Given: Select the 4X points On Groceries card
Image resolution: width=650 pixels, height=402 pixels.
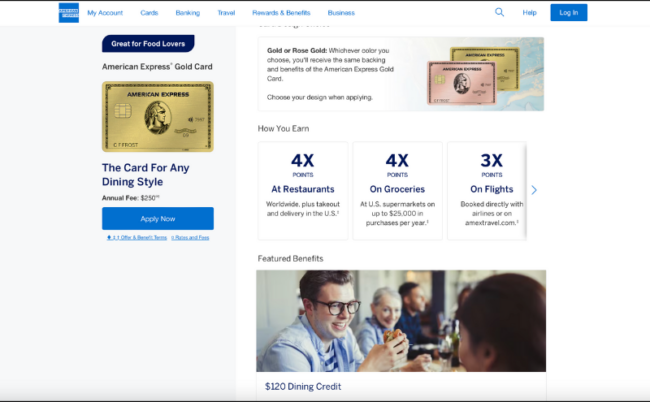Looking at the screenshot, I should point(397,190).
